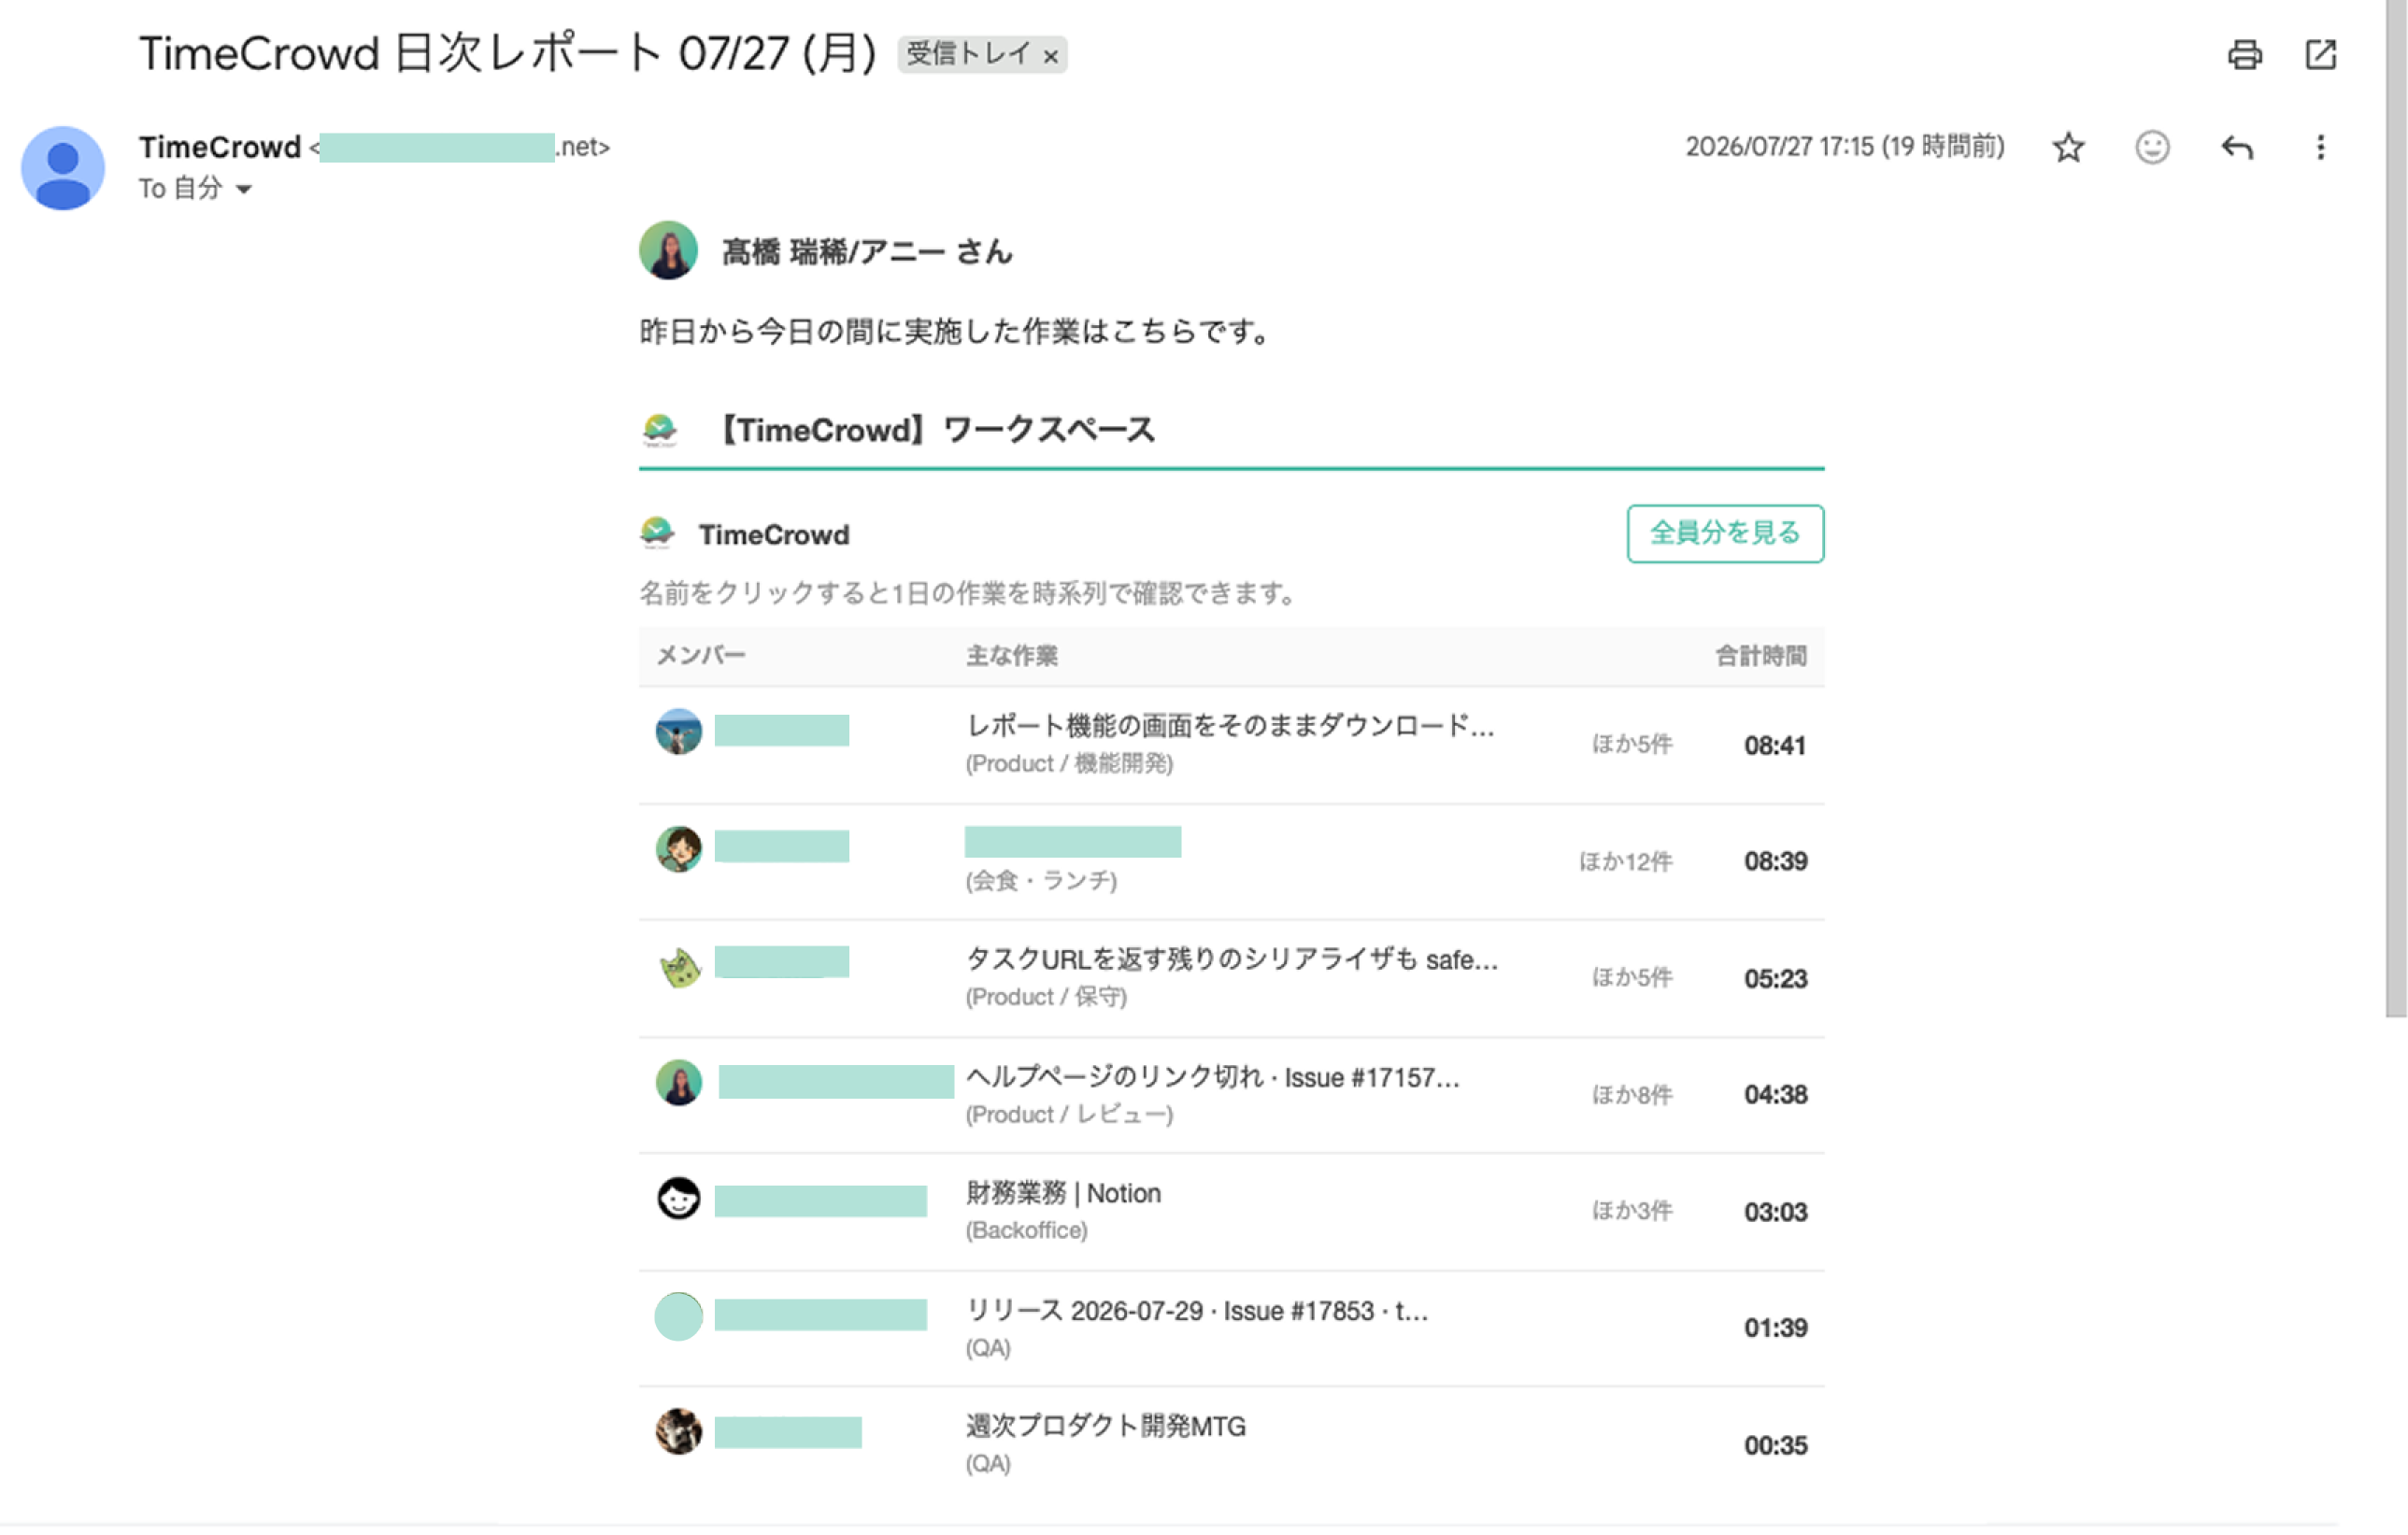Click ほか12件 in the 会食・ランチ row
The width and height of the screenshot is (2408, 1535).
1625,862
